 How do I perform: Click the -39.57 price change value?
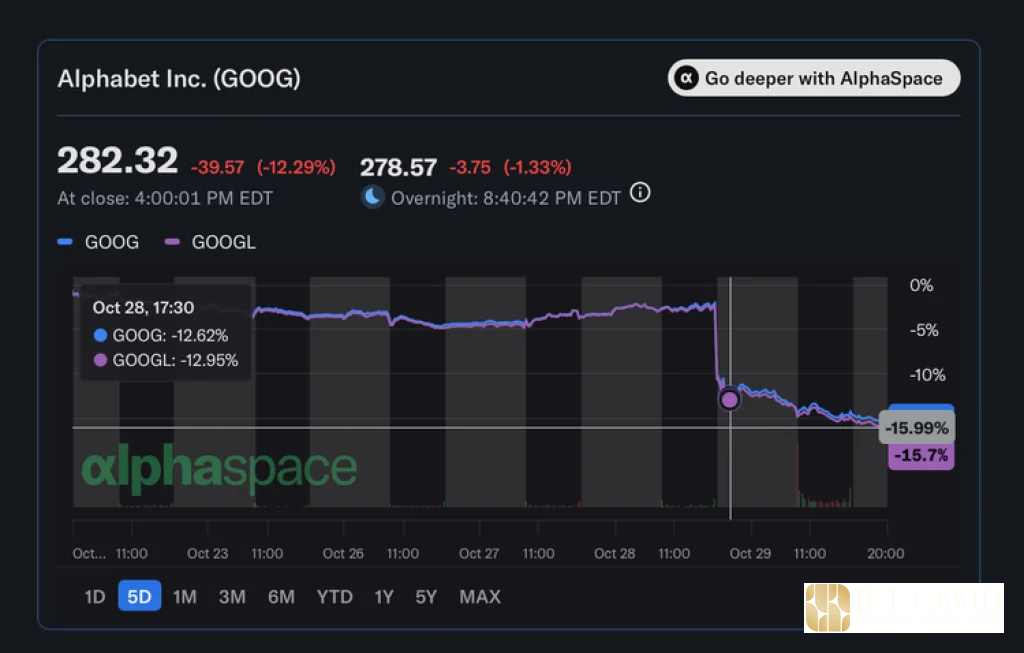[x=217, y=167]
